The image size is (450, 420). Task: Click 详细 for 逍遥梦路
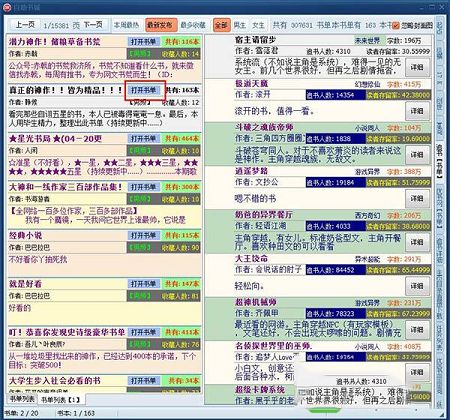417,198
